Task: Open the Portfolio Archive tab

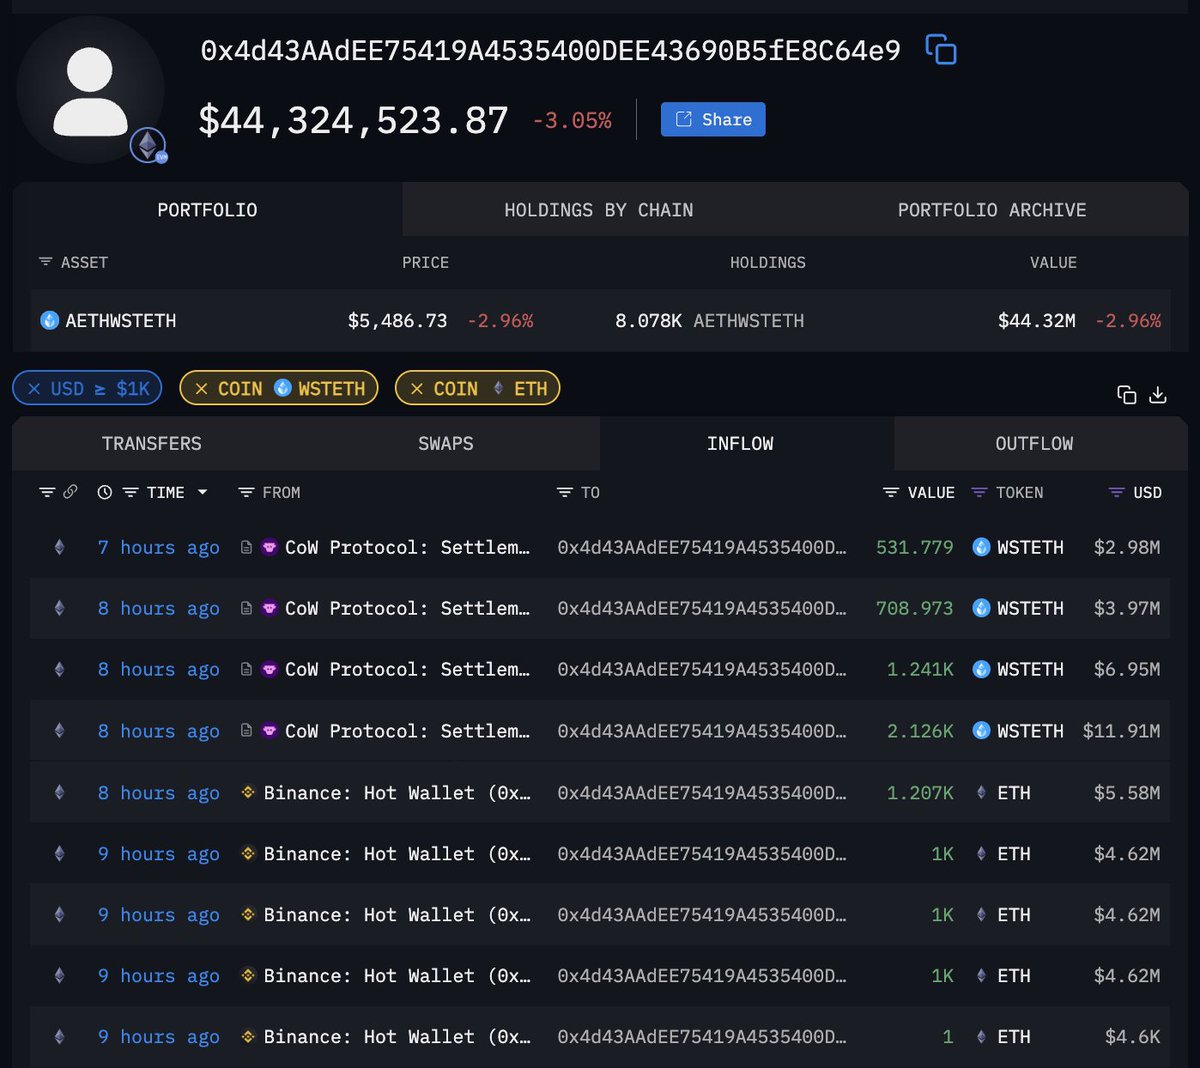Action: click(991, 210)
